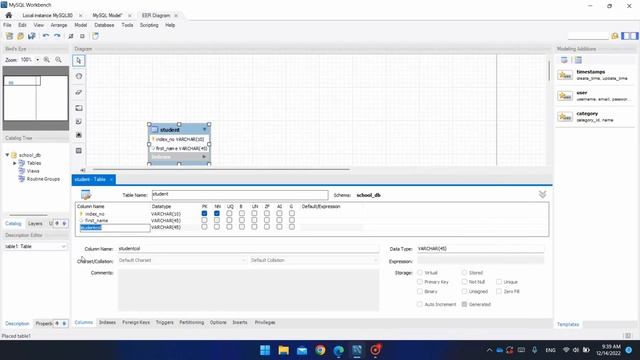640x360 pixels.
Task: Switch to Triggers tab
Action: (x=164, y=322)
